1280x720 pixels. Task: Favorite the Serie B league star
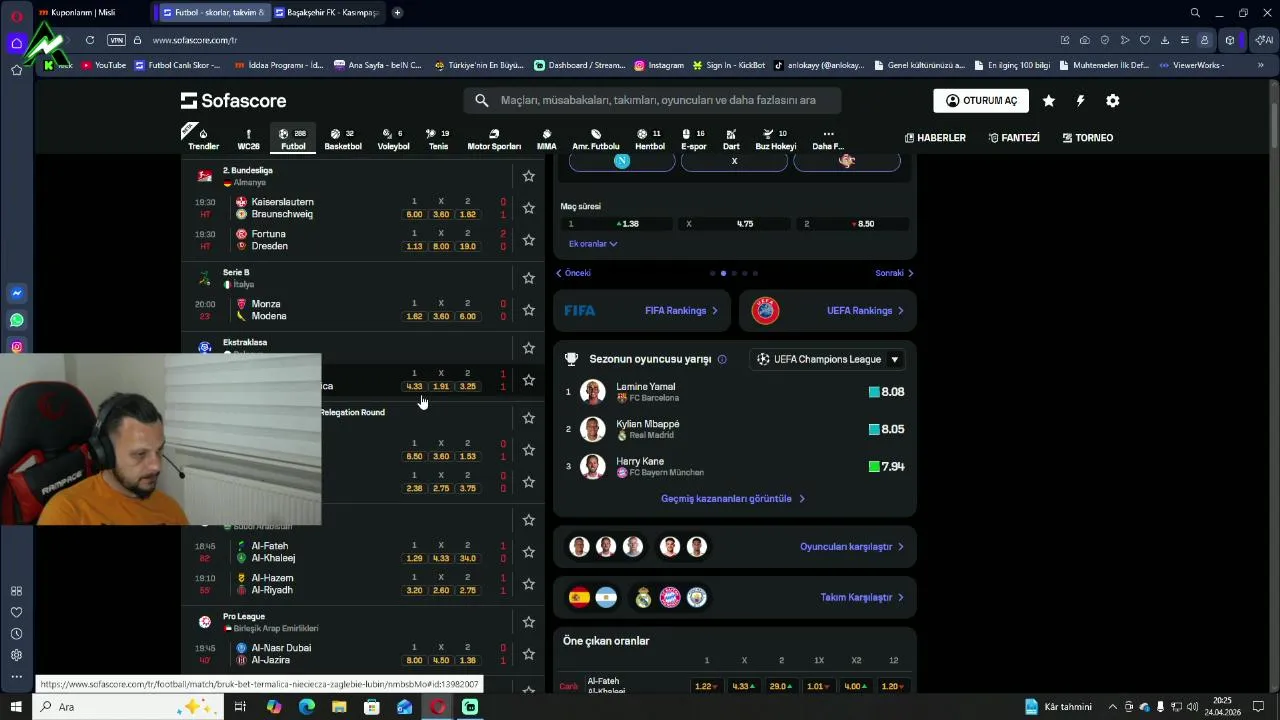529,278
